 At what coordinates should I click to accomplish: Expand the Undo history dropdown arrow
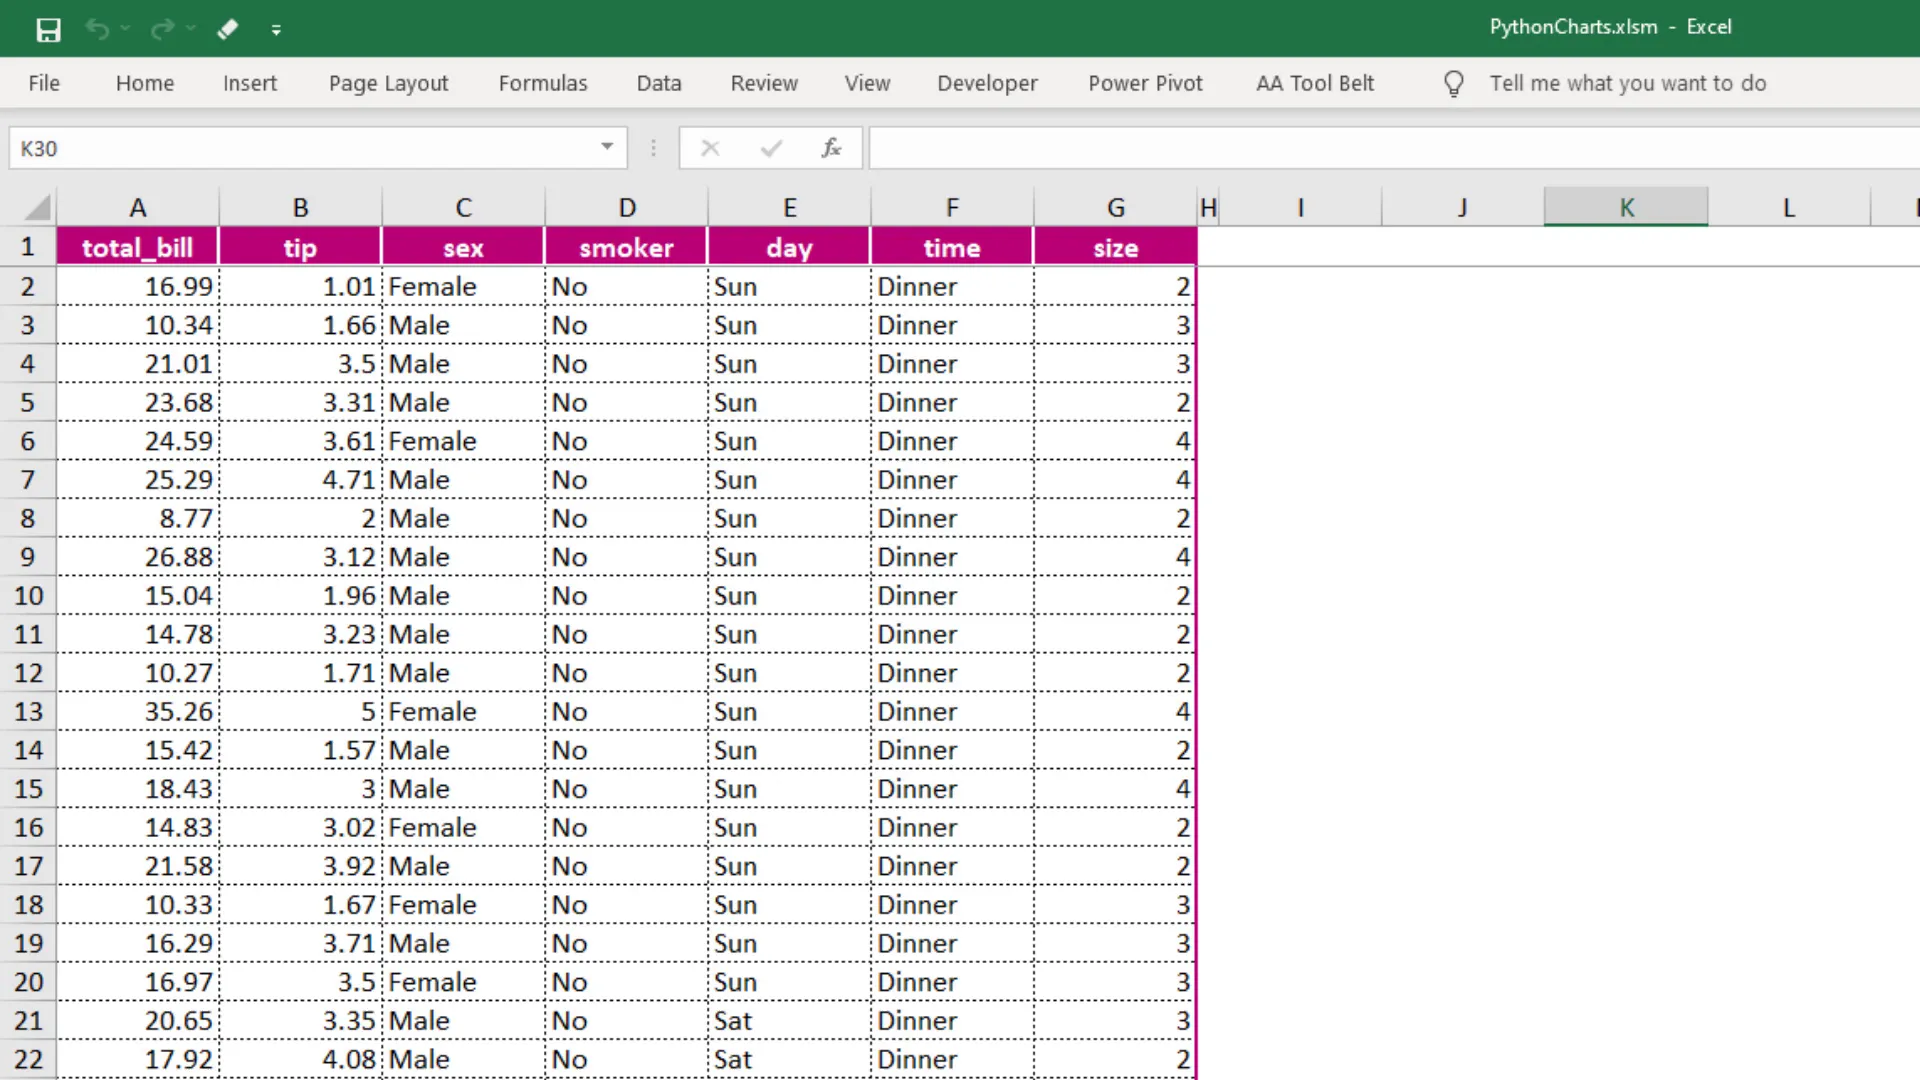(124, 29)
